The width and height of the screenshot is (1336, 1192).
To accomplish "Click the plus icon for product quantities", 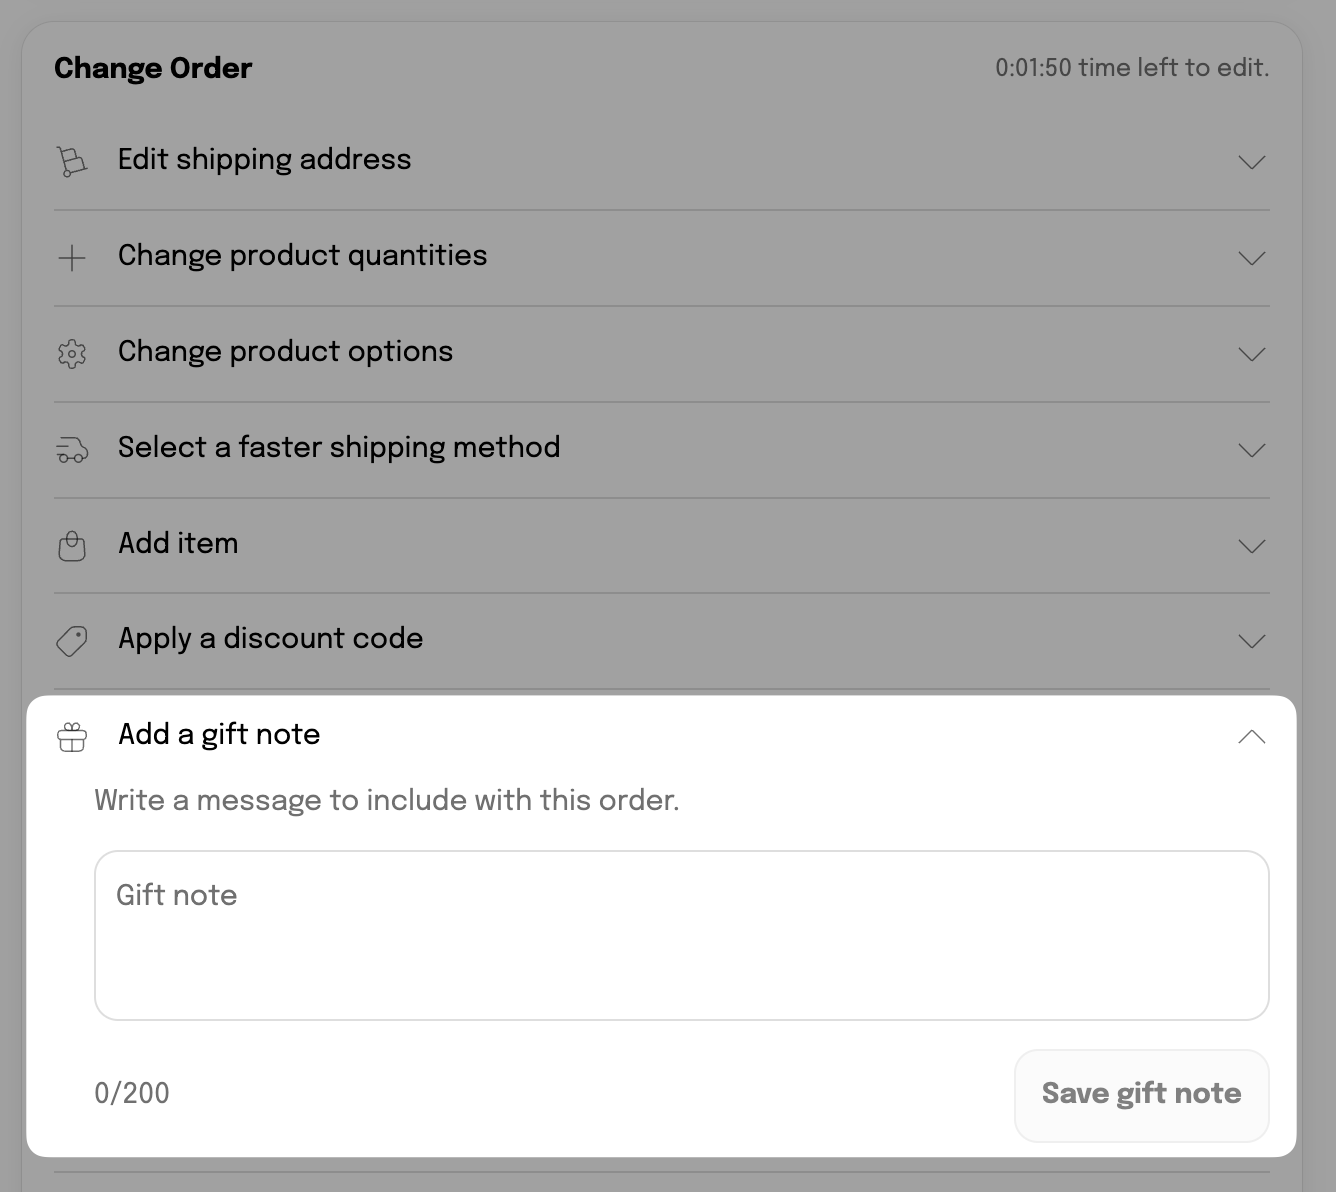I will (72, 258).
